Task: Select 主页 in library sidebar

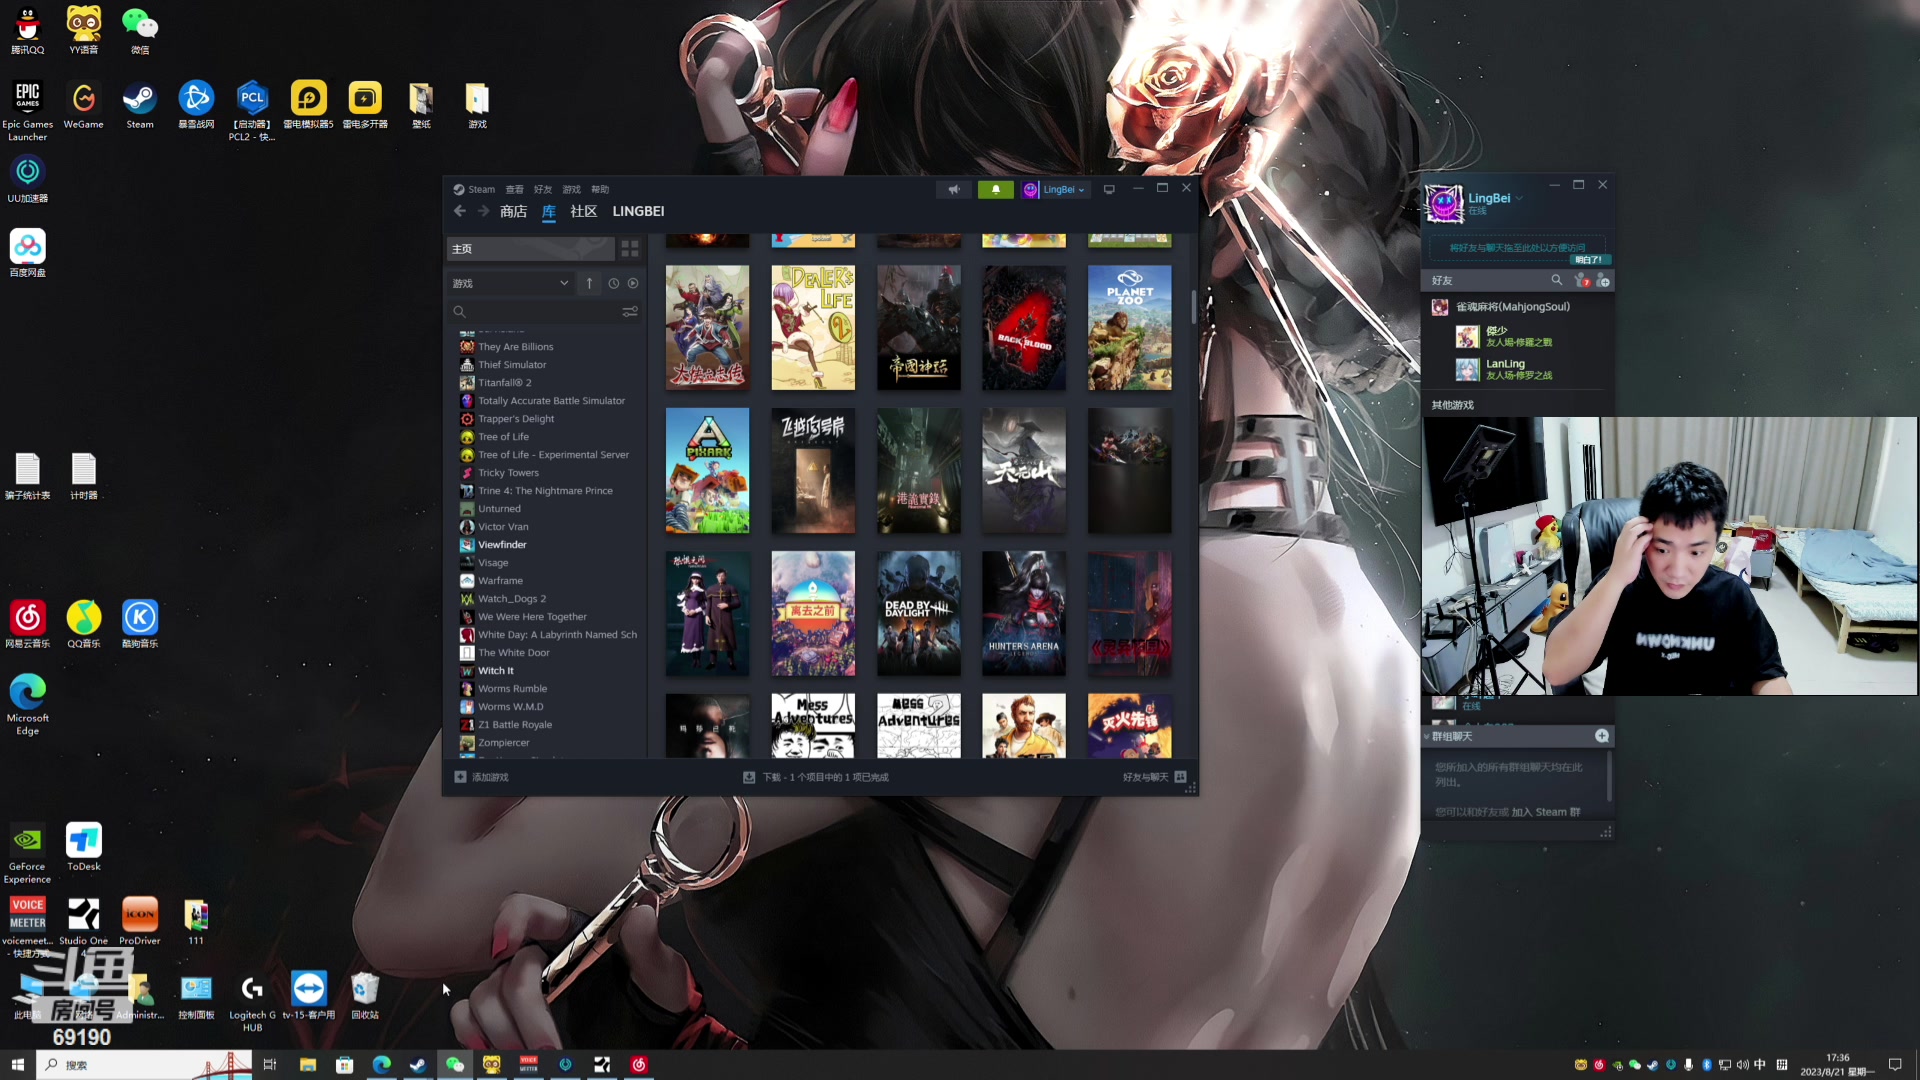Action: point(530,248)
